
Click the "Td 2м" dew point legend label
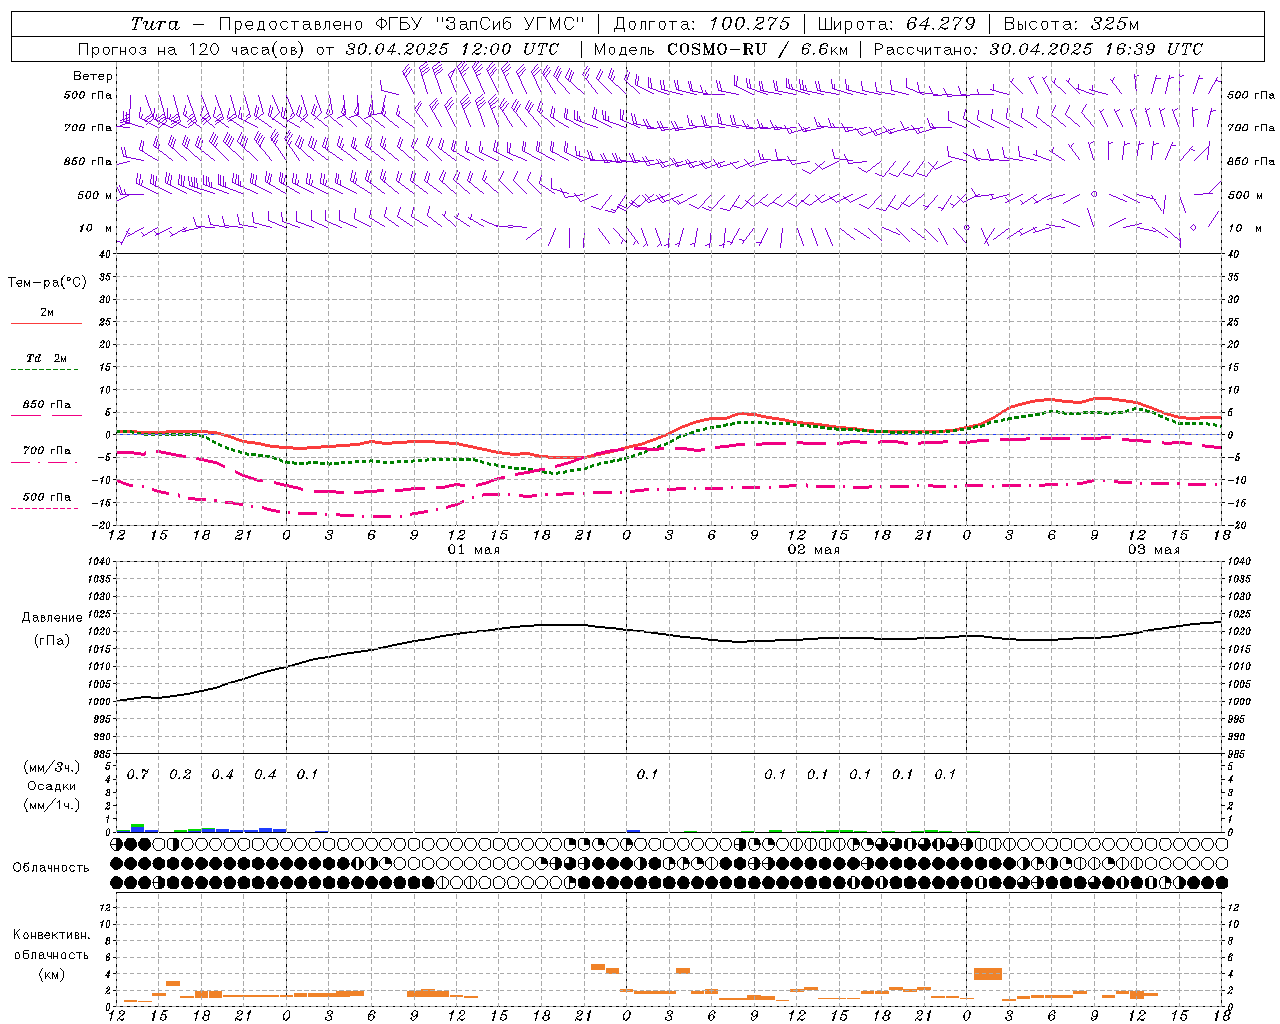[x=46, y=358]
